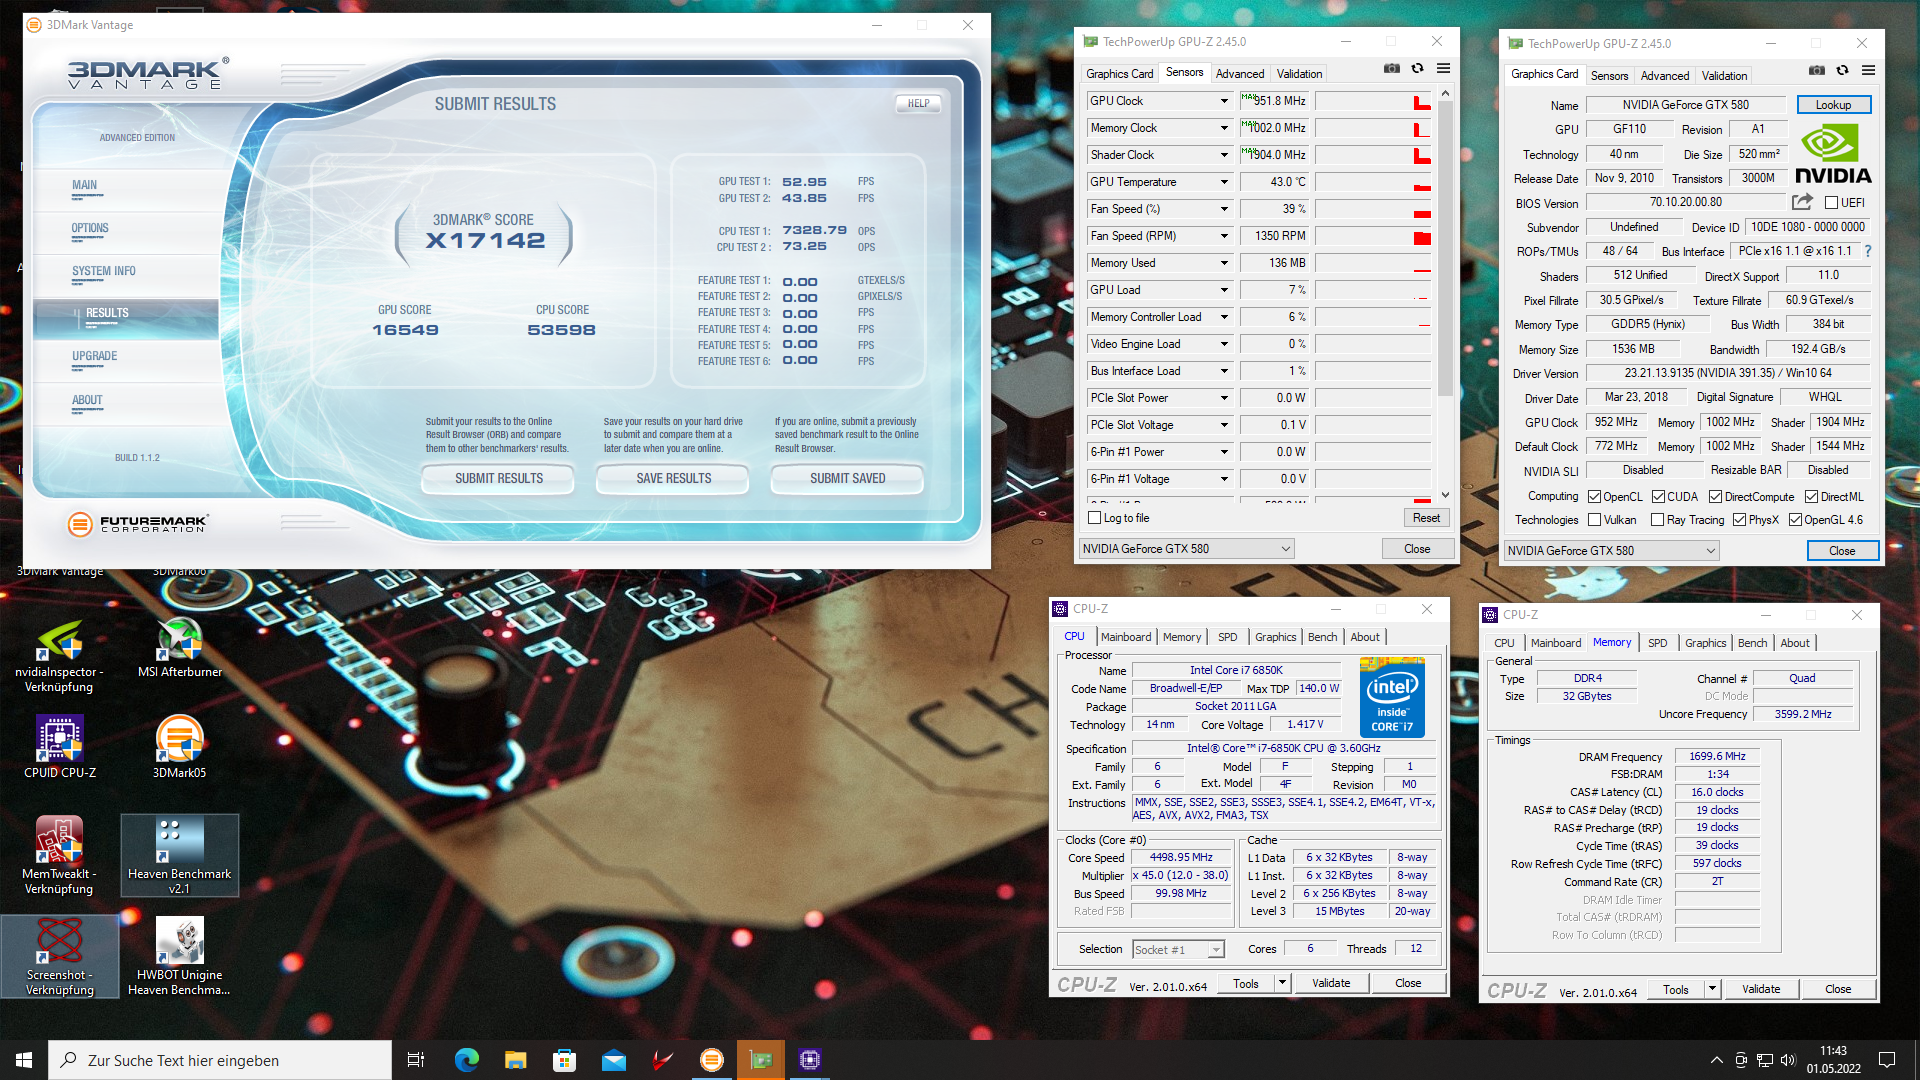1920x1080 pixels.
Task: Enable Log to file checkbox
Action: pyautogui.click(x=1094, y=518)
